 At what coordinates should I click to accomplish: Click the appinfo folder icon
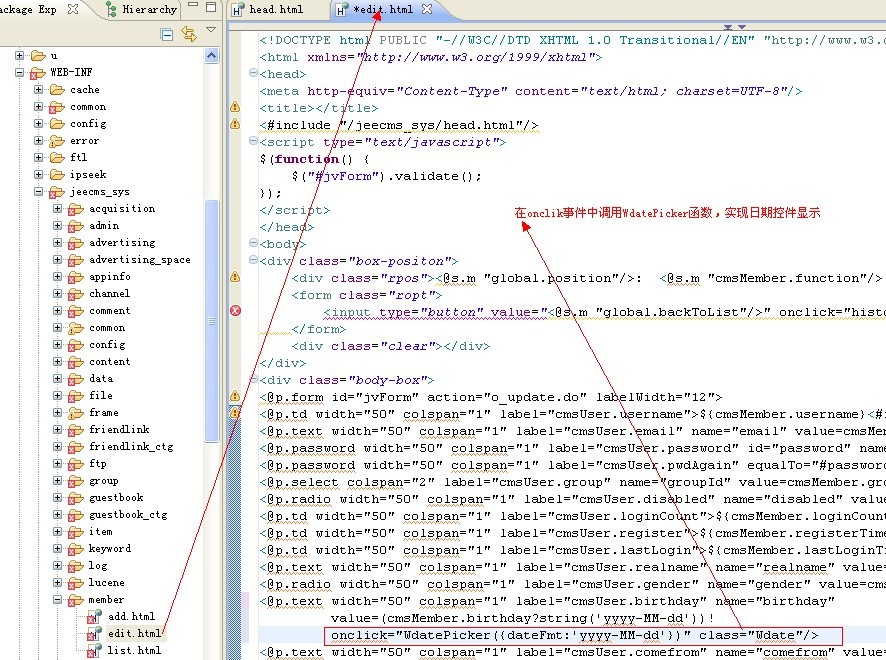[x=76, y=277]
